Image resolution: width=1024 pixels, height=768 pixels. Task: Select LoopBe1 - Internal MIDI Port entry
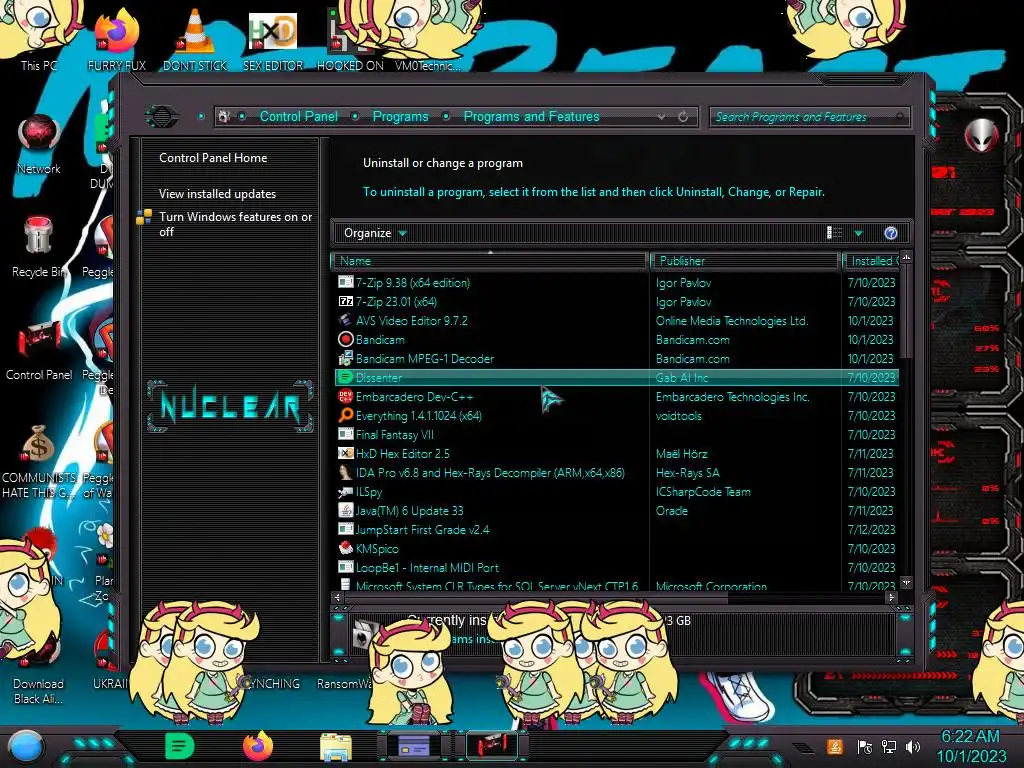click(x=617, y=568)
